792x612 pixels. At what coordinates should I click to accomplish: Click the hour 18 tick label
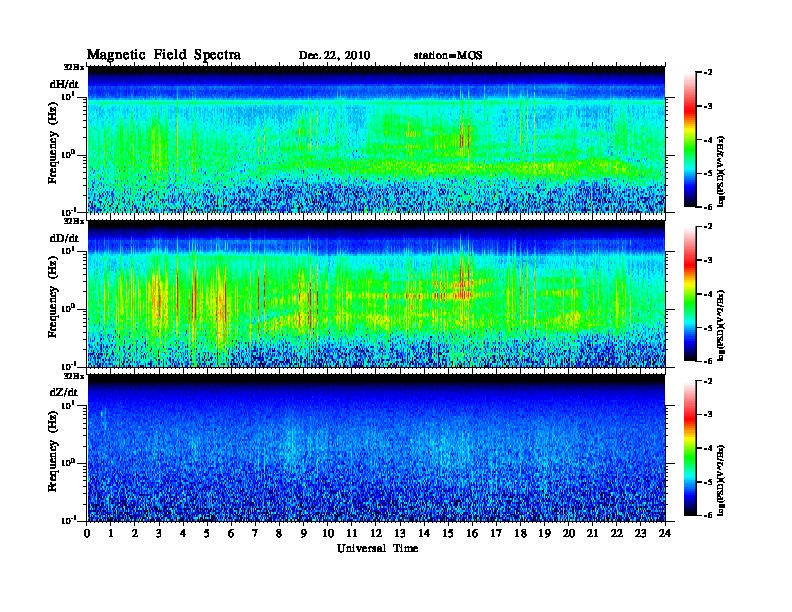pos(520,533)
